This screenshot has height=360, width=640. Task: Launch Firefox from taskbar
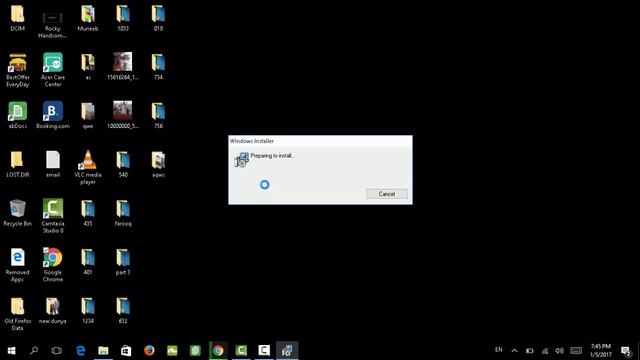click(x=149, y=351)
